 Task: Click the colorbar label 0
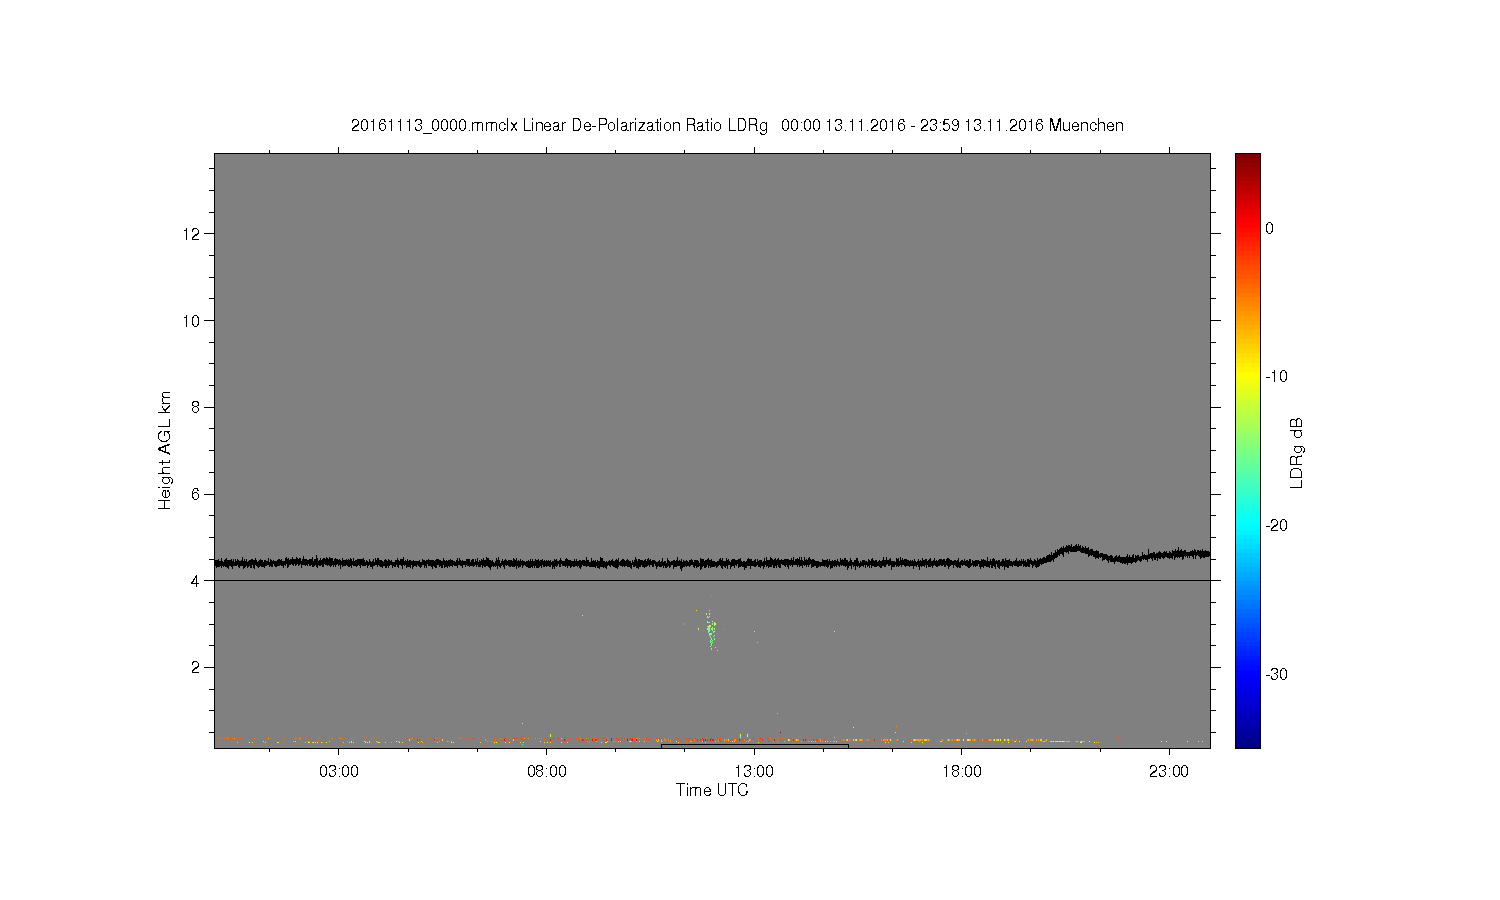click(1270, 228)
